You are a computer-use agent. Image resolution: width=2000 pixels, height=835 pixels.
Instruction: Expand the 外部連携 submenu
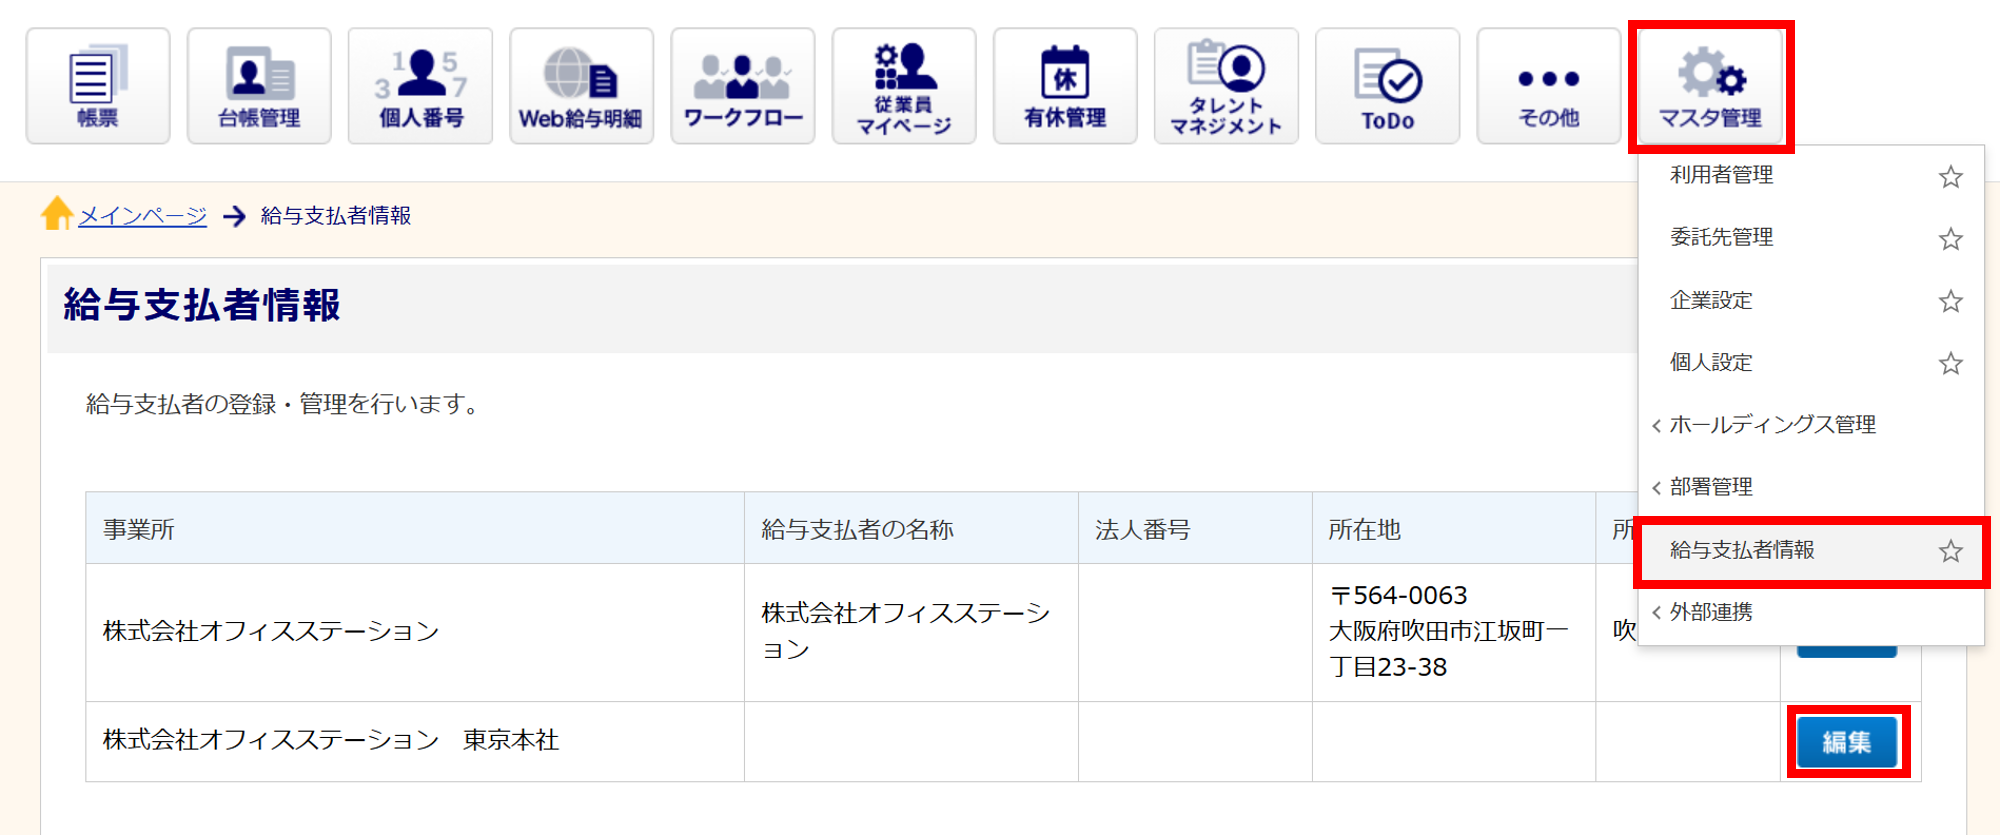point(1710,612)
